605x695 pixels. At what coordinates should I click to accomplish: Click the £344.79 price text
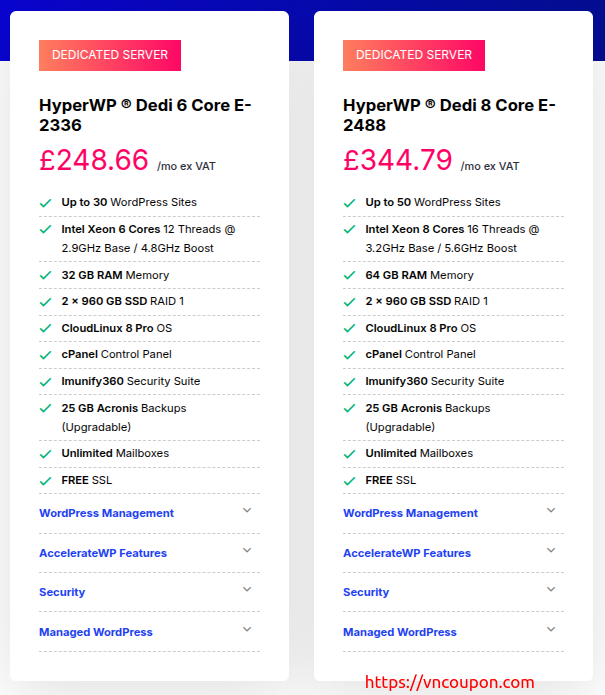(398, 160)
